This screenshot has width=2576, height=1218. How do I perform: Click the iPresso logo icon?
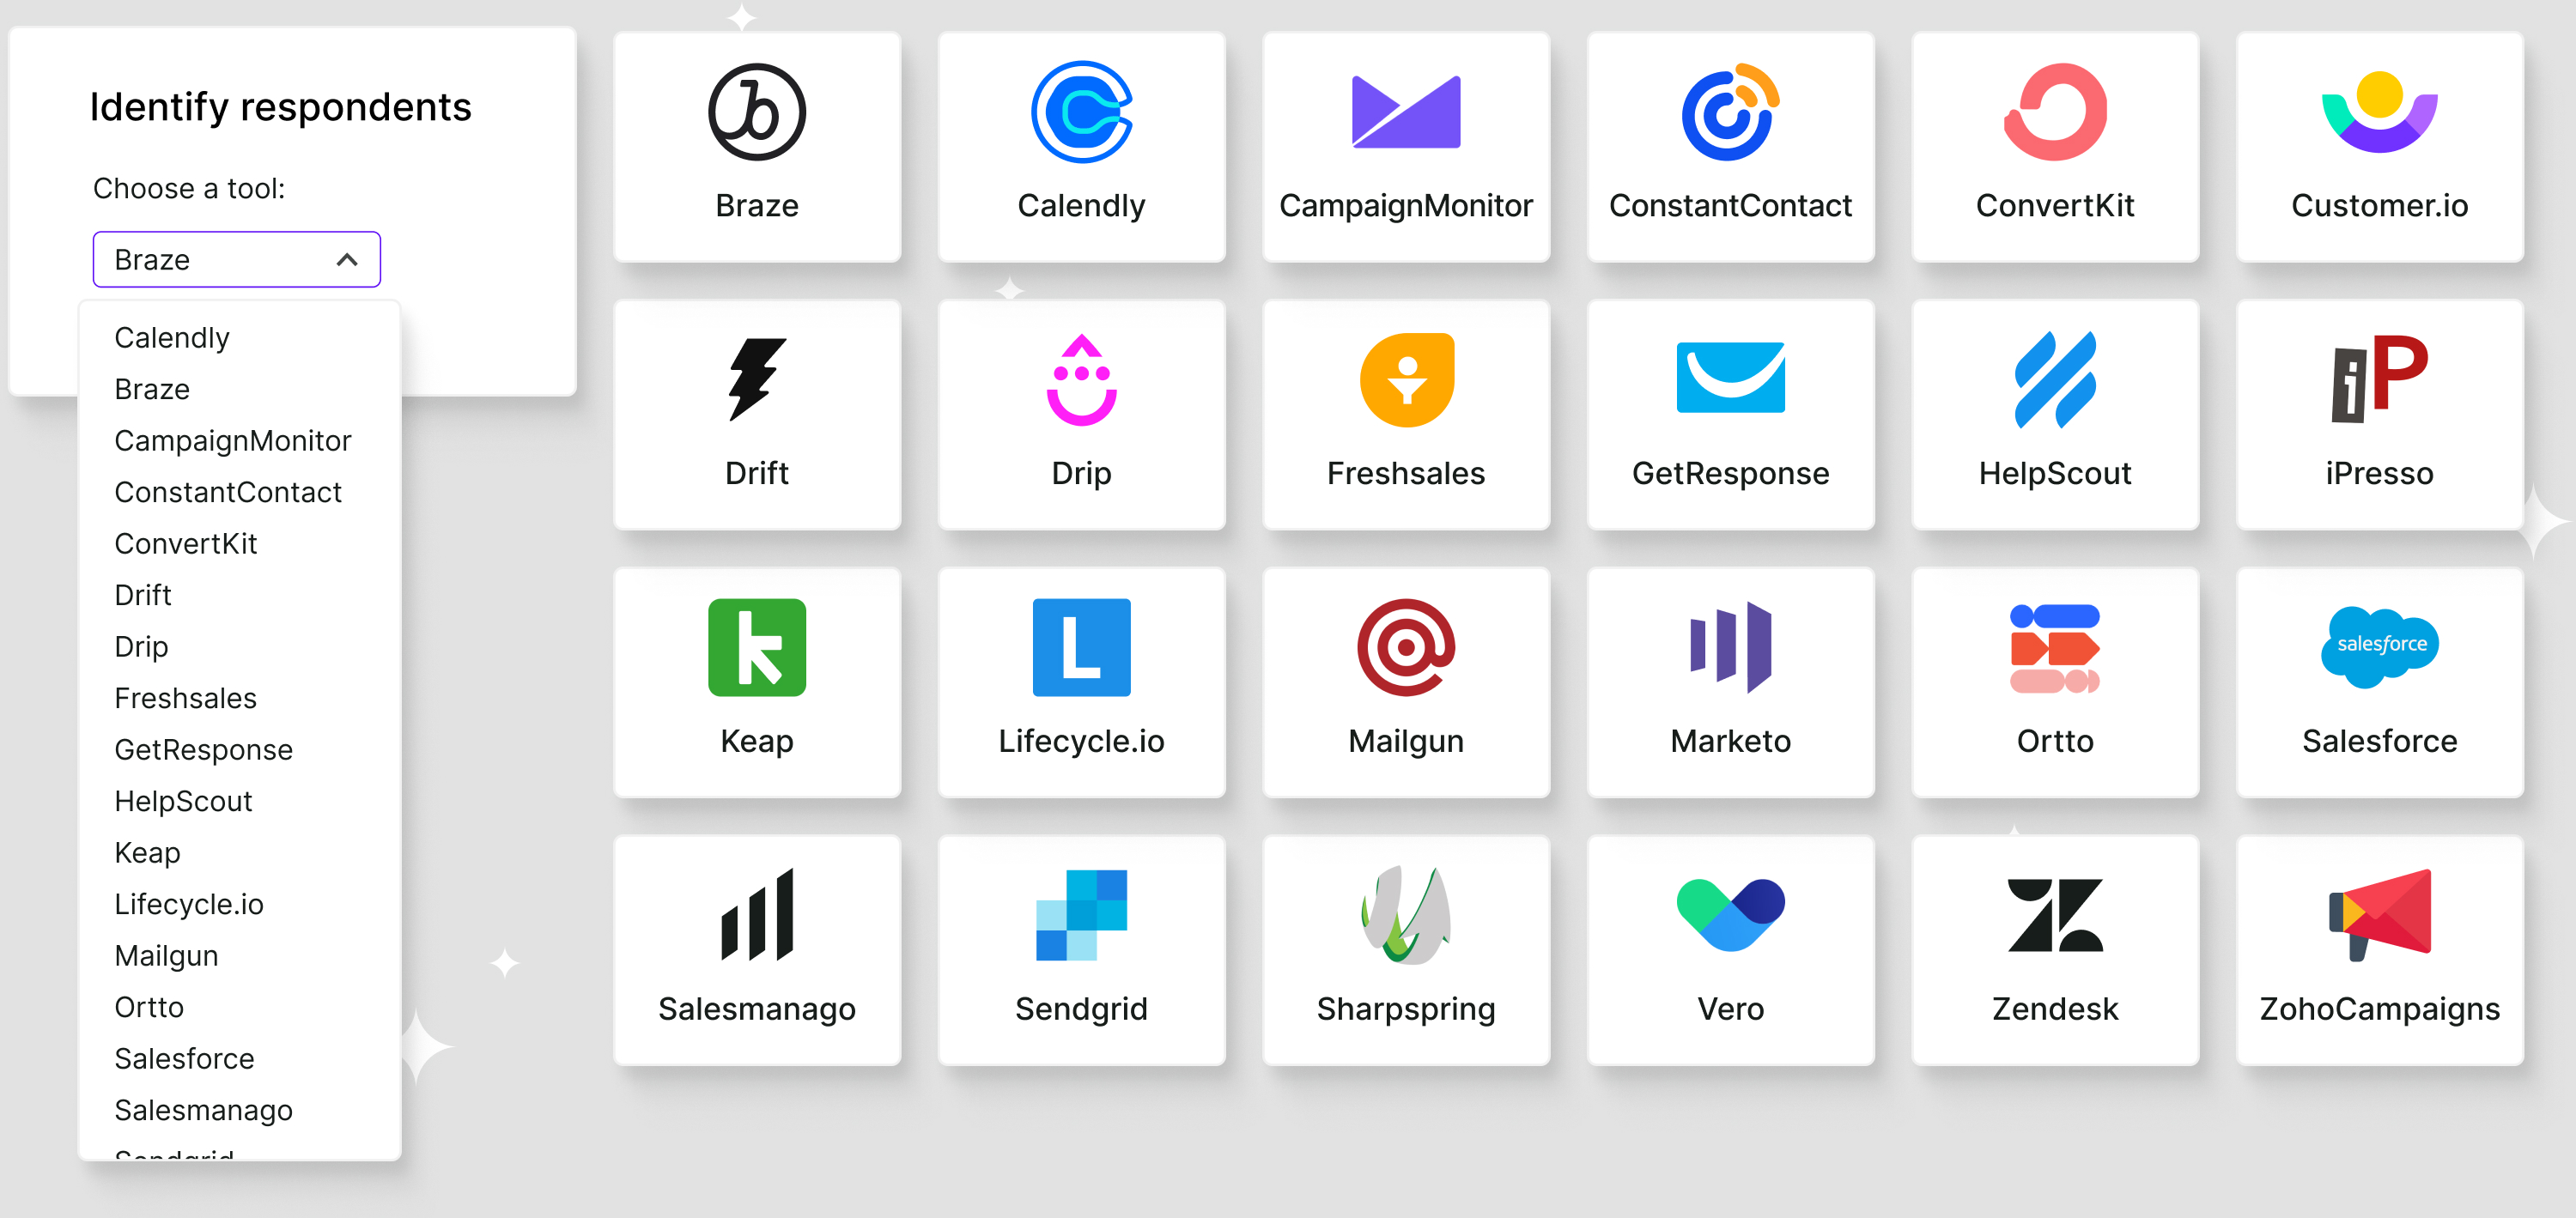point(2379,379)
